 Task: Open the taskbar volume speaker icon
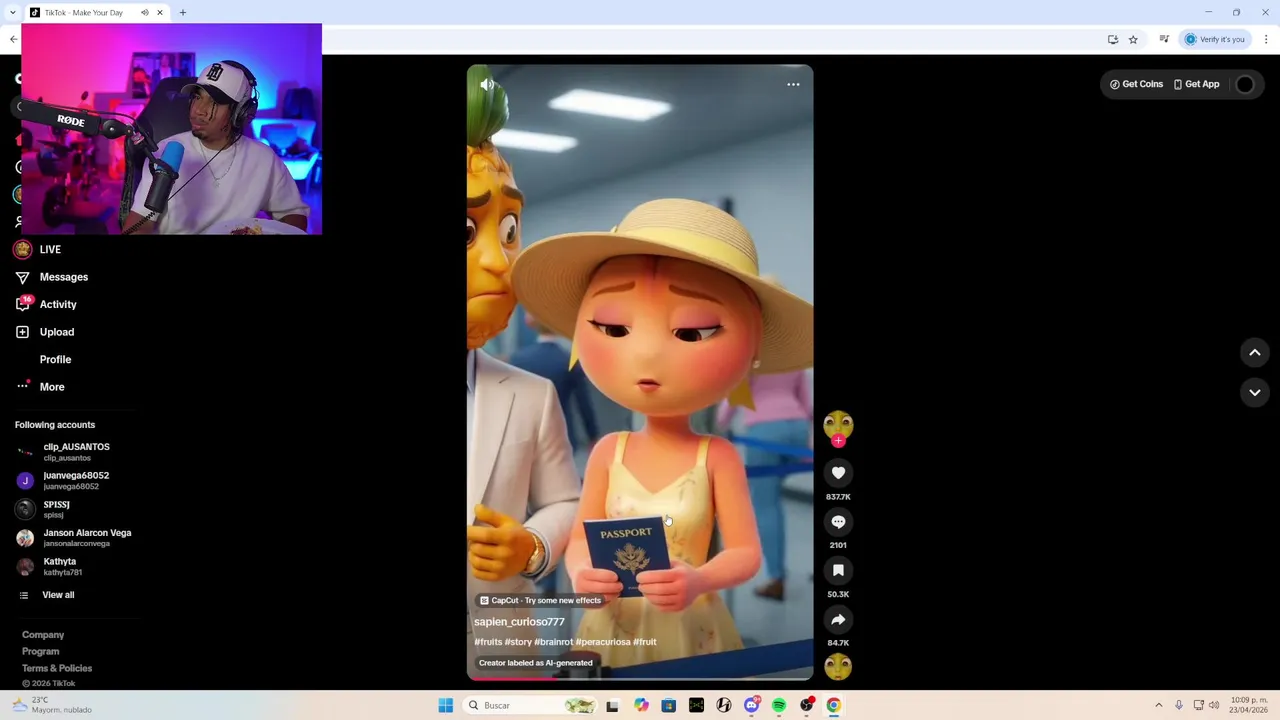[1214, 705]
